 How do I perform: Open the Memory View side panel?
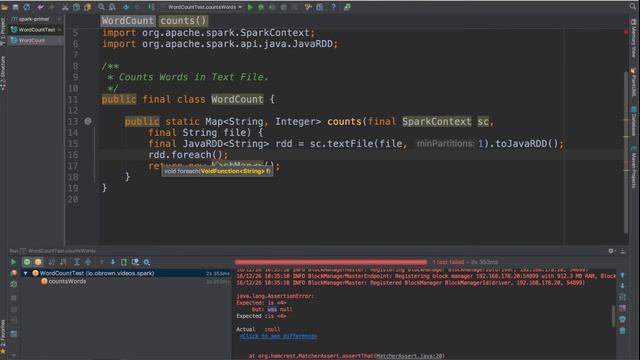[633, 38]
